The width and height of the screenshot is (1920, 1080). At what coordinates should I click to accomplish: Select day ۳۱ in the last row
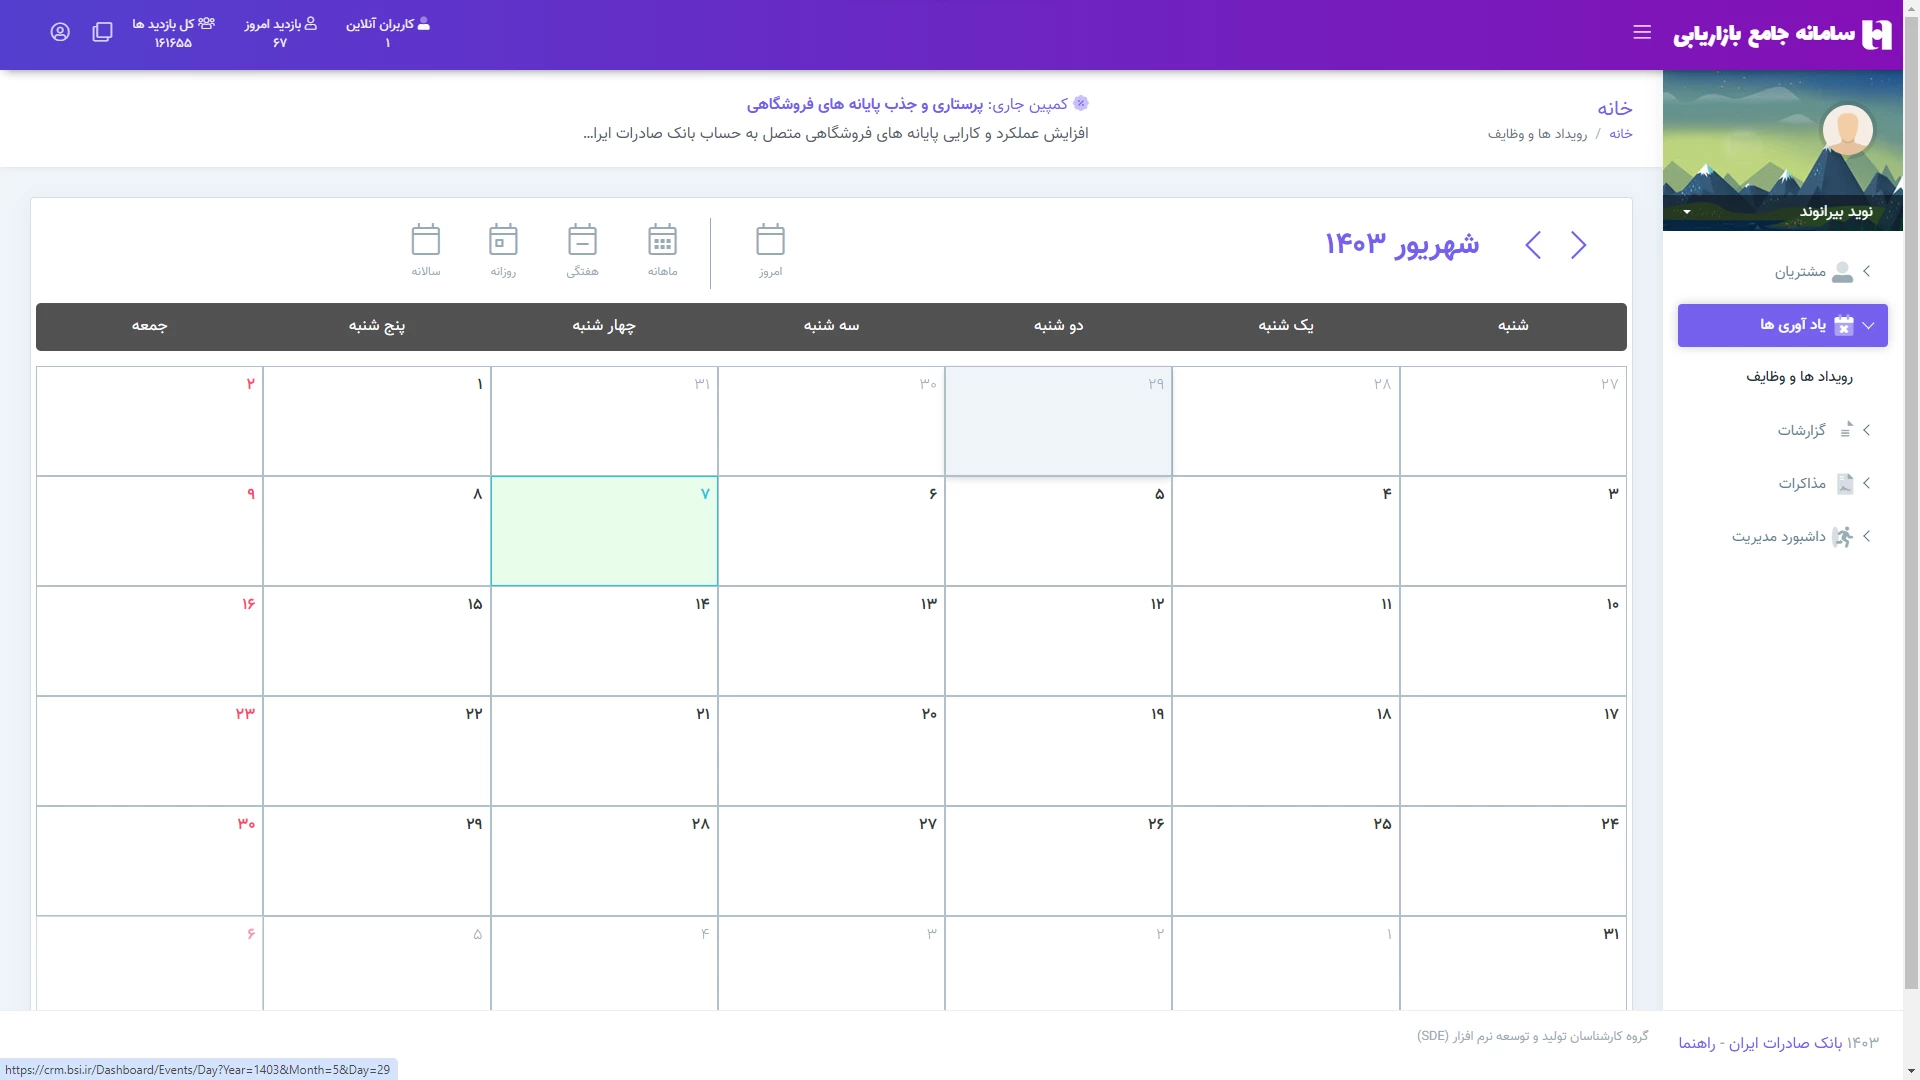pyautogui.click(x=1513, y=963)
